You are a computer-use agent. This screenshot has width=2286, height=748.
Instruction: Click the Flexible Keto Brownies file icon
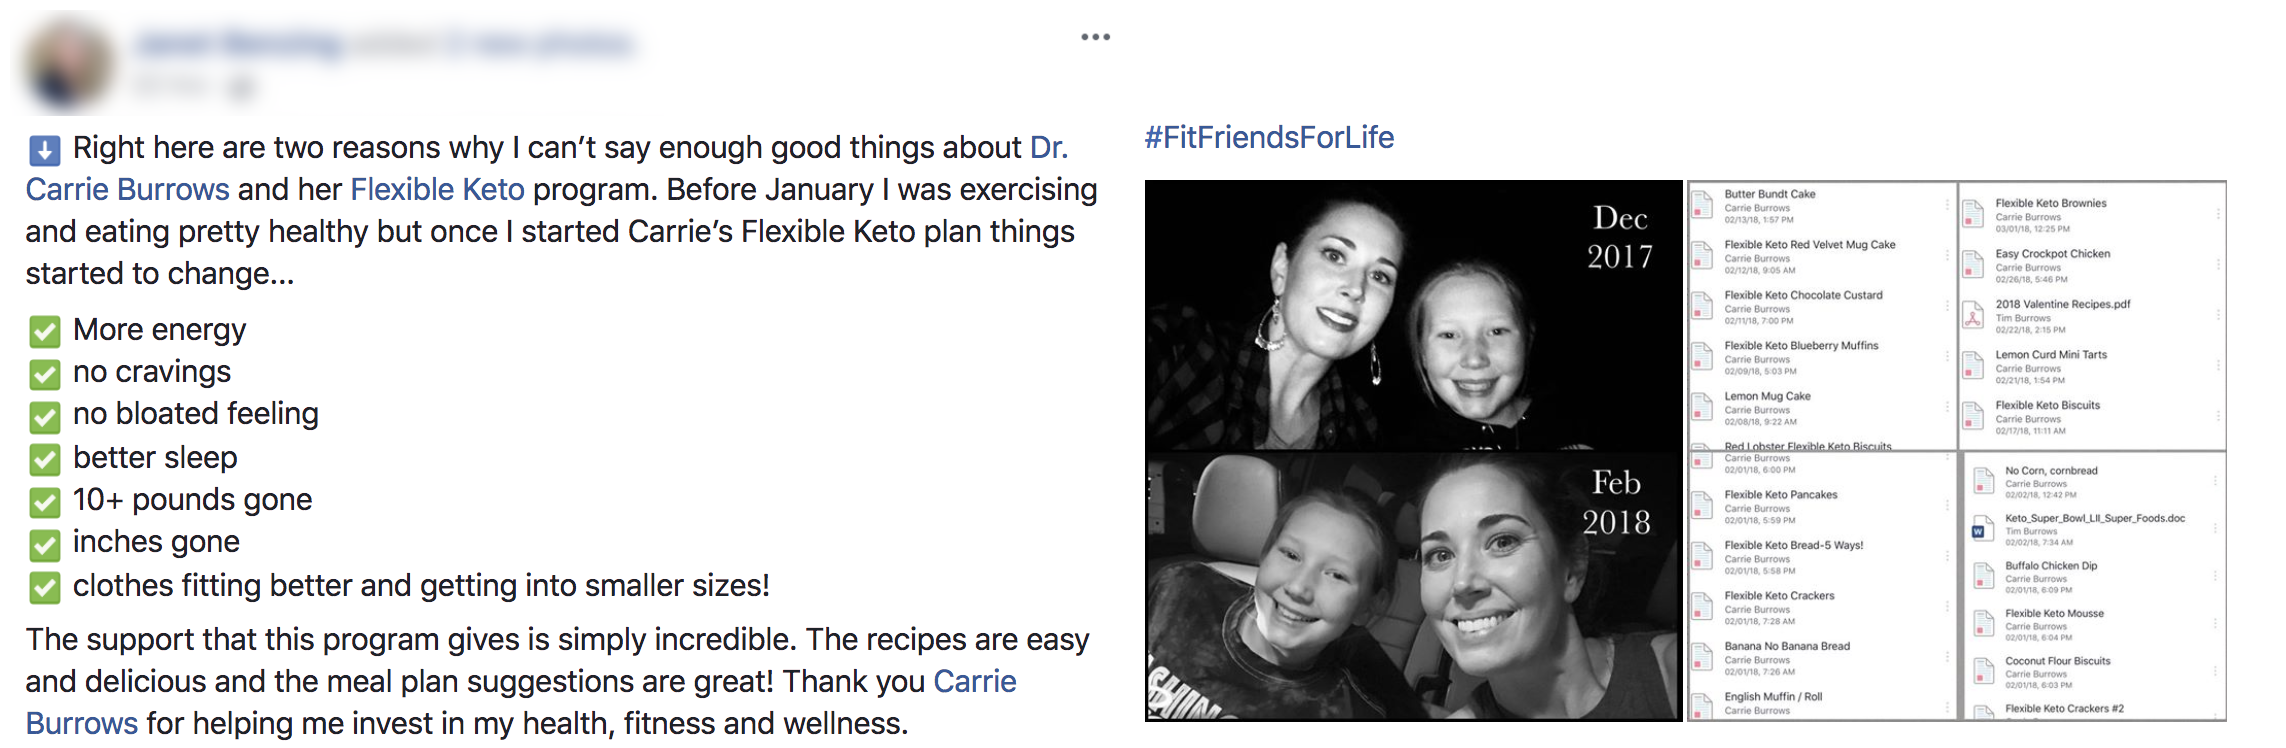click(1973, 215)
